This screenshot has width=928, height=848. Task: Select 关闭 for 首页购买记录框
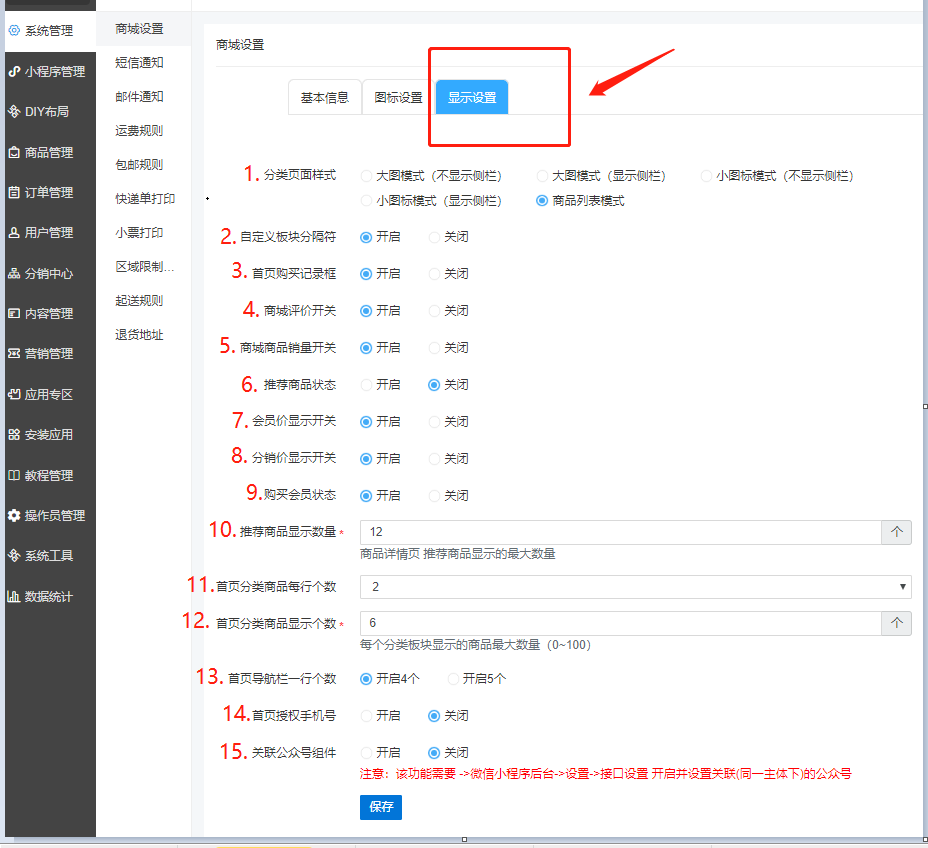point(434,274)
